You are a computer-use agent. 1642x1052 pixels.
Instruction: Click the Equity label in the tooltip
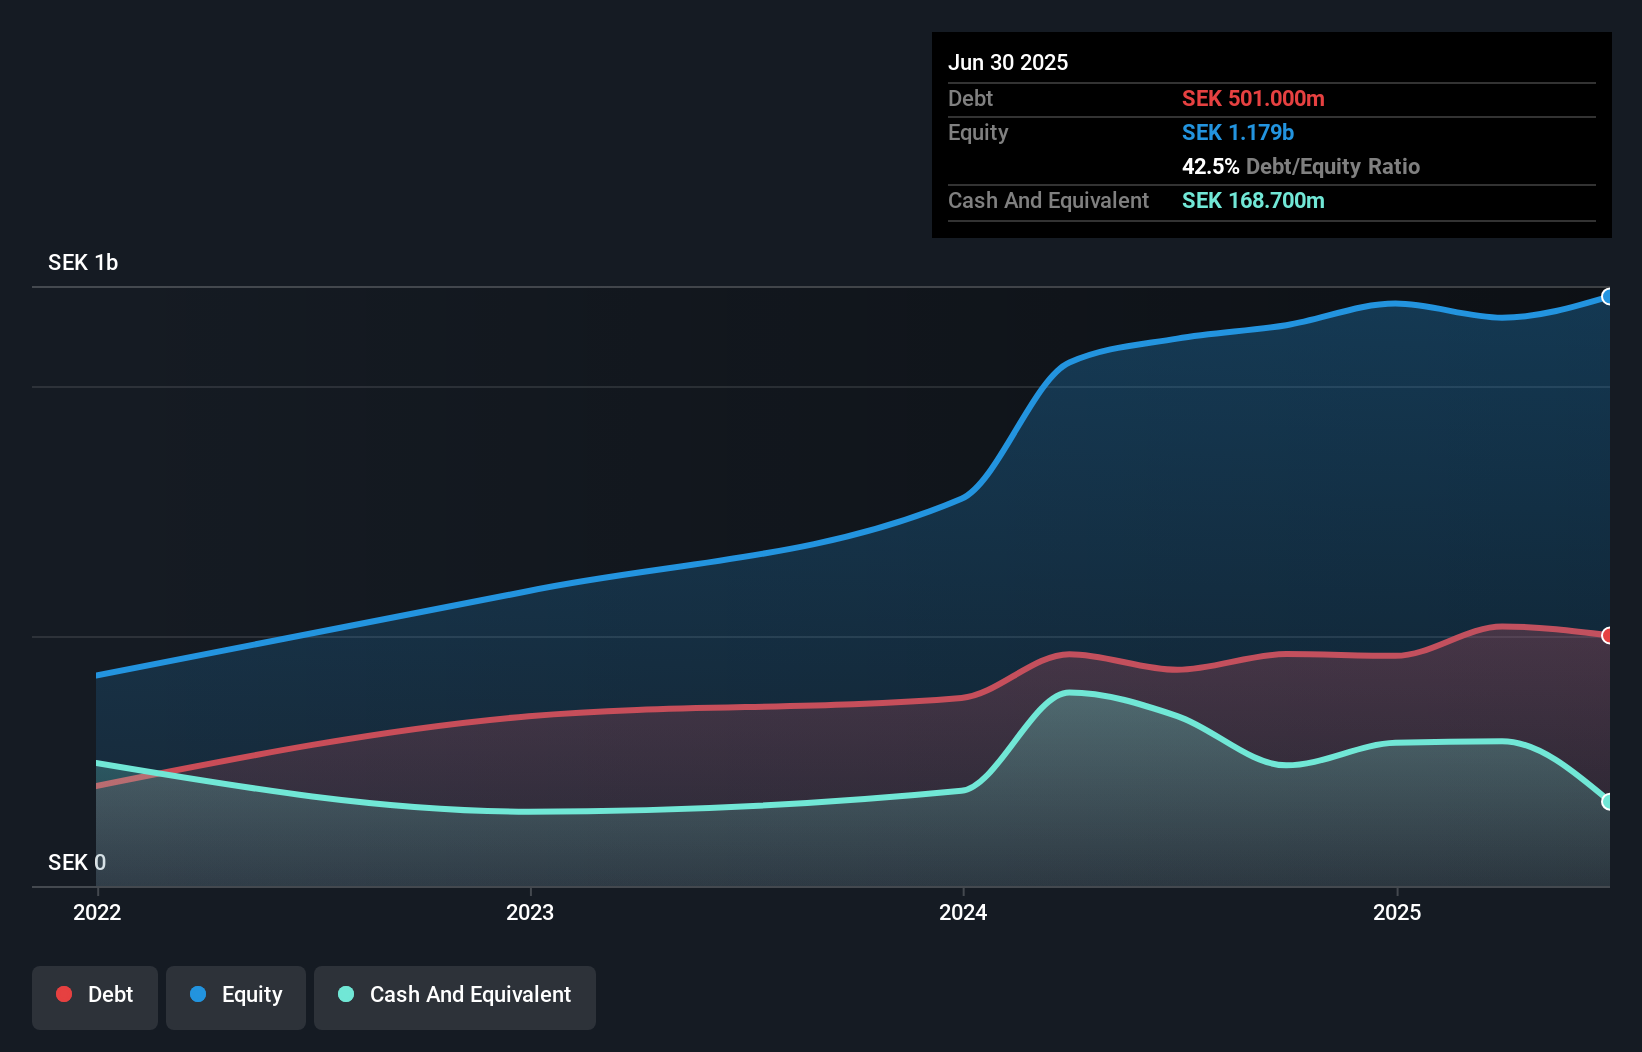(978, 133)
